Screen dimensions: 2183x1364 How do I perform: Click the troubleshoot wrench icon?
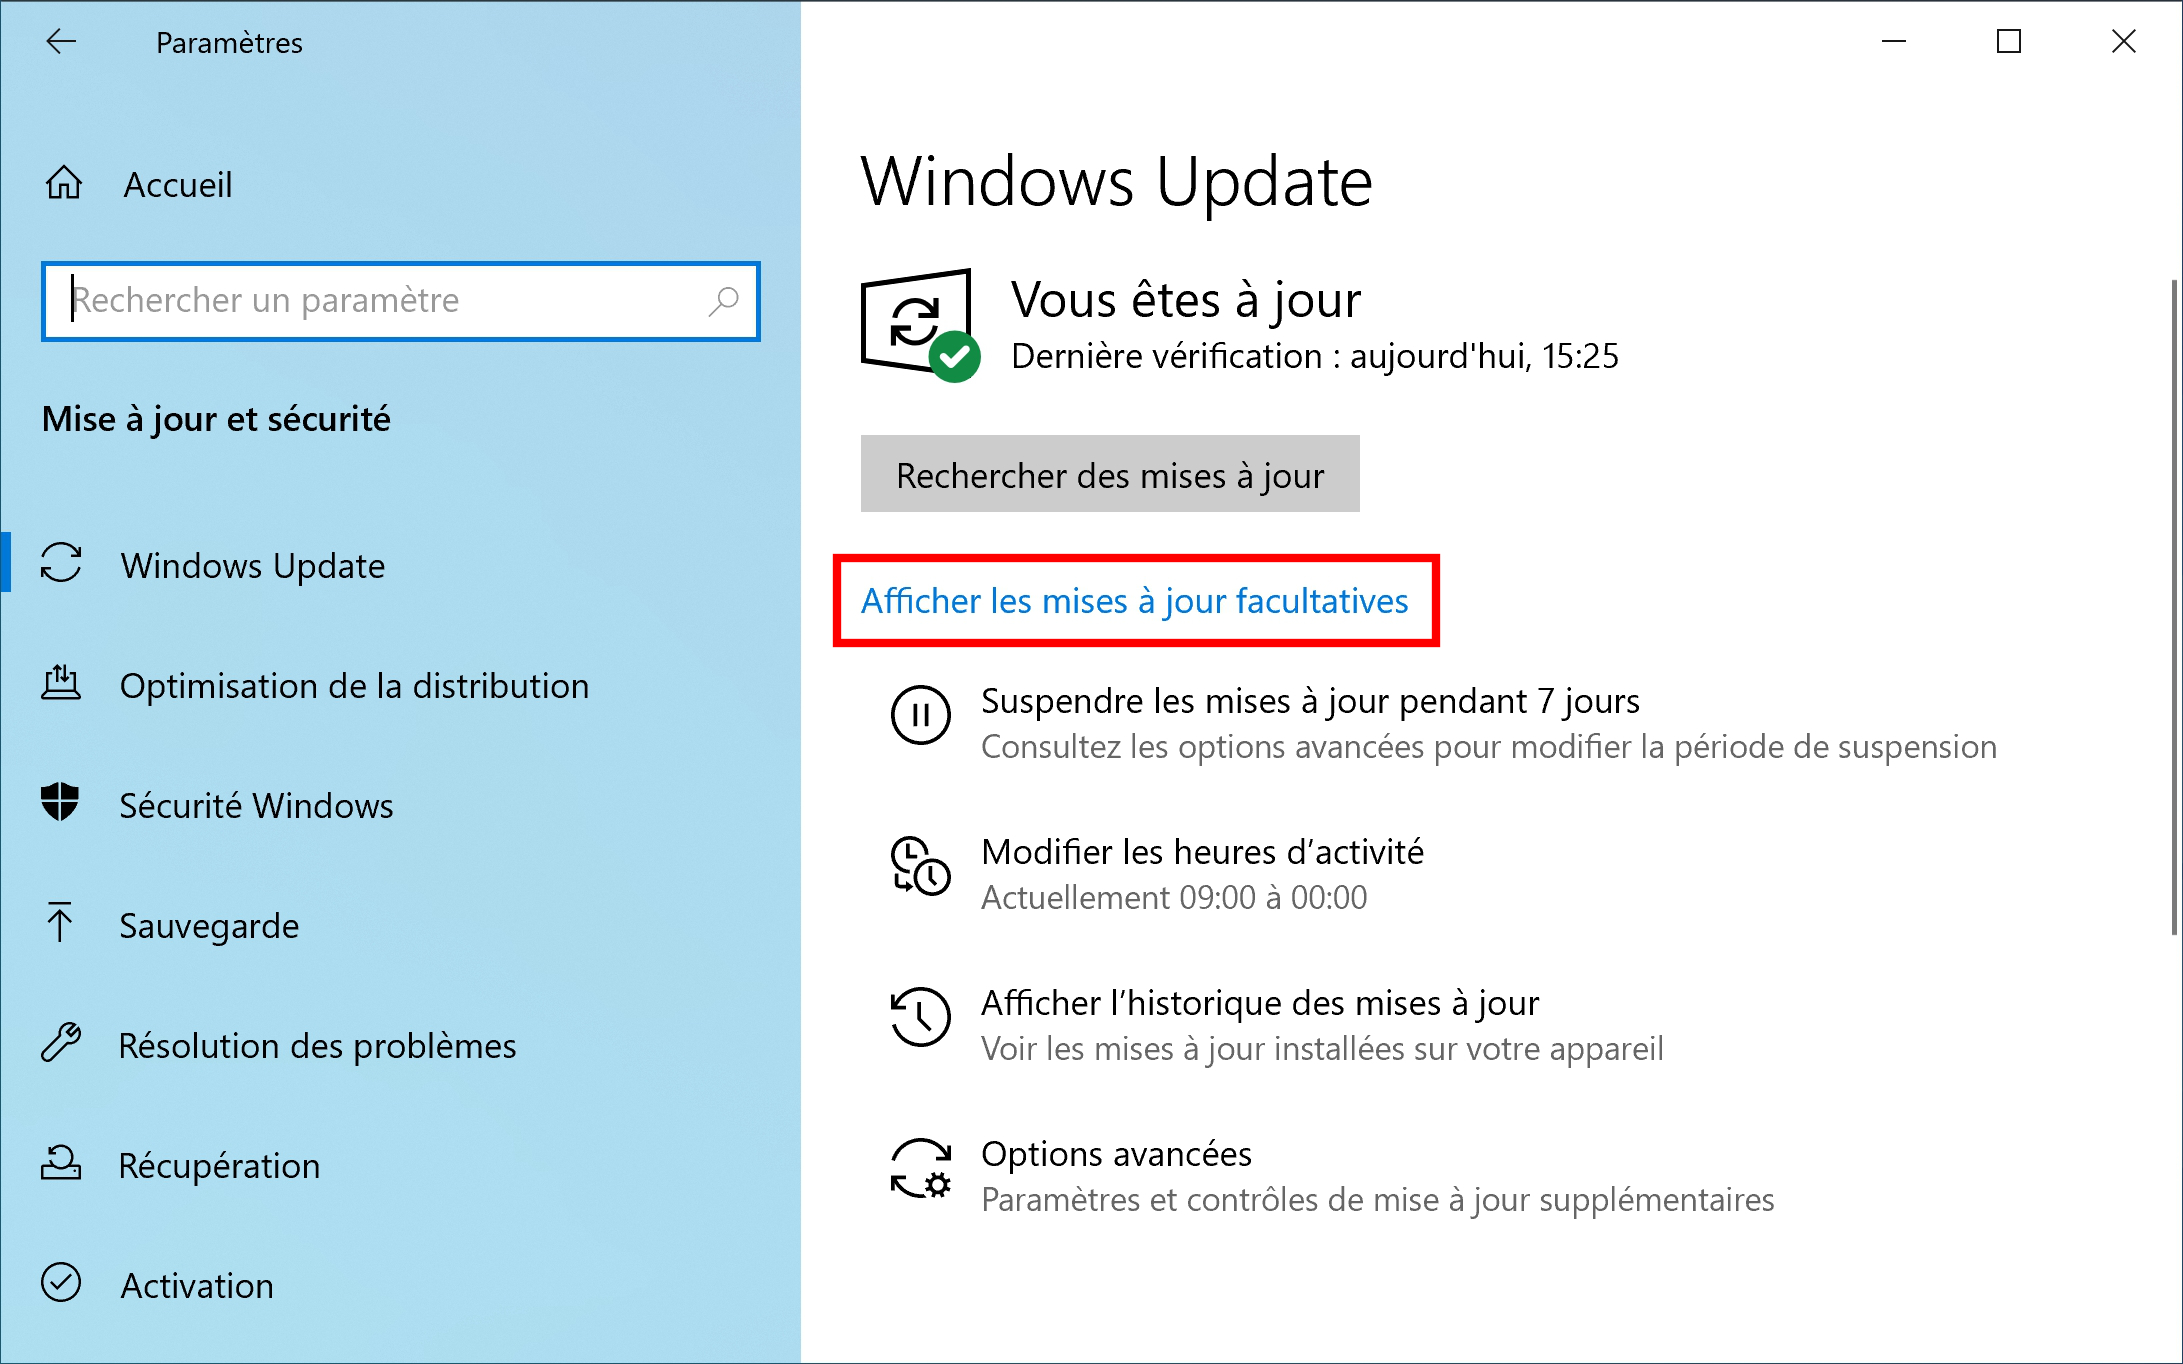point(61,1042)
